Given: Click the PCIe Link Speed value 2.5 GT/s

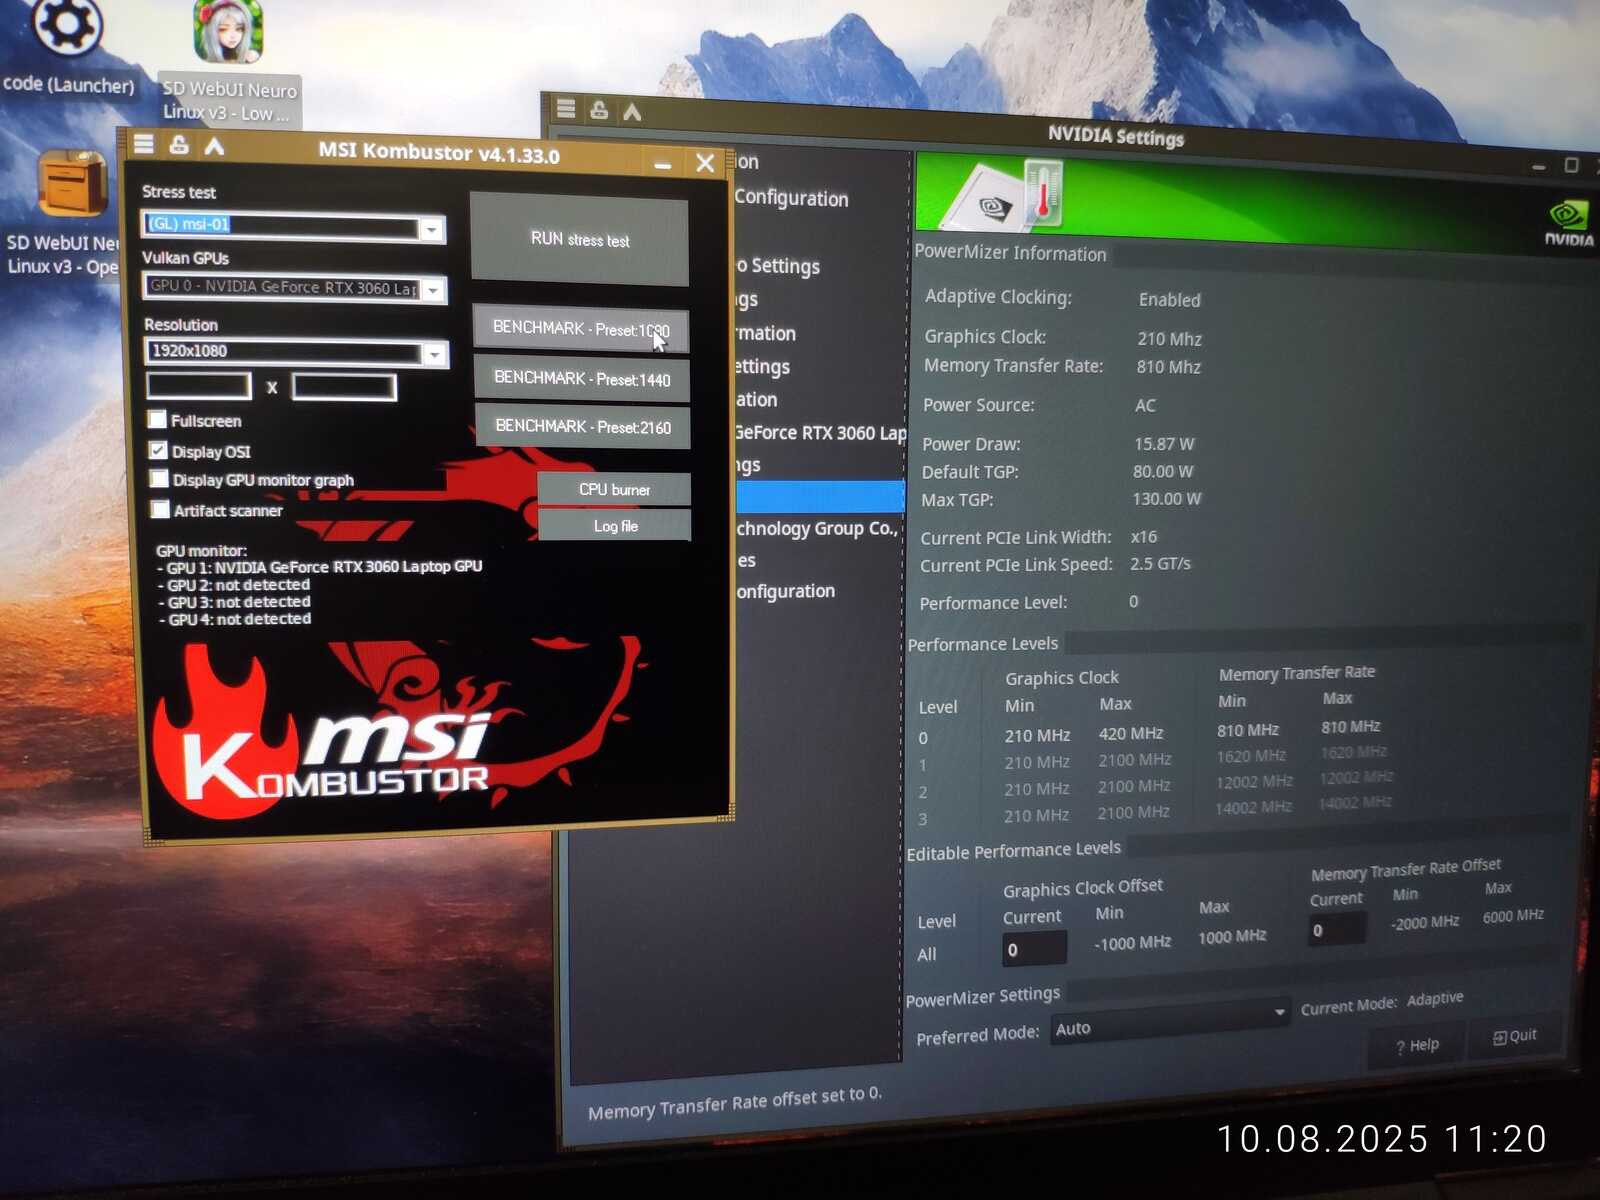Looking at the screenshot, I should pos(1160,564).
